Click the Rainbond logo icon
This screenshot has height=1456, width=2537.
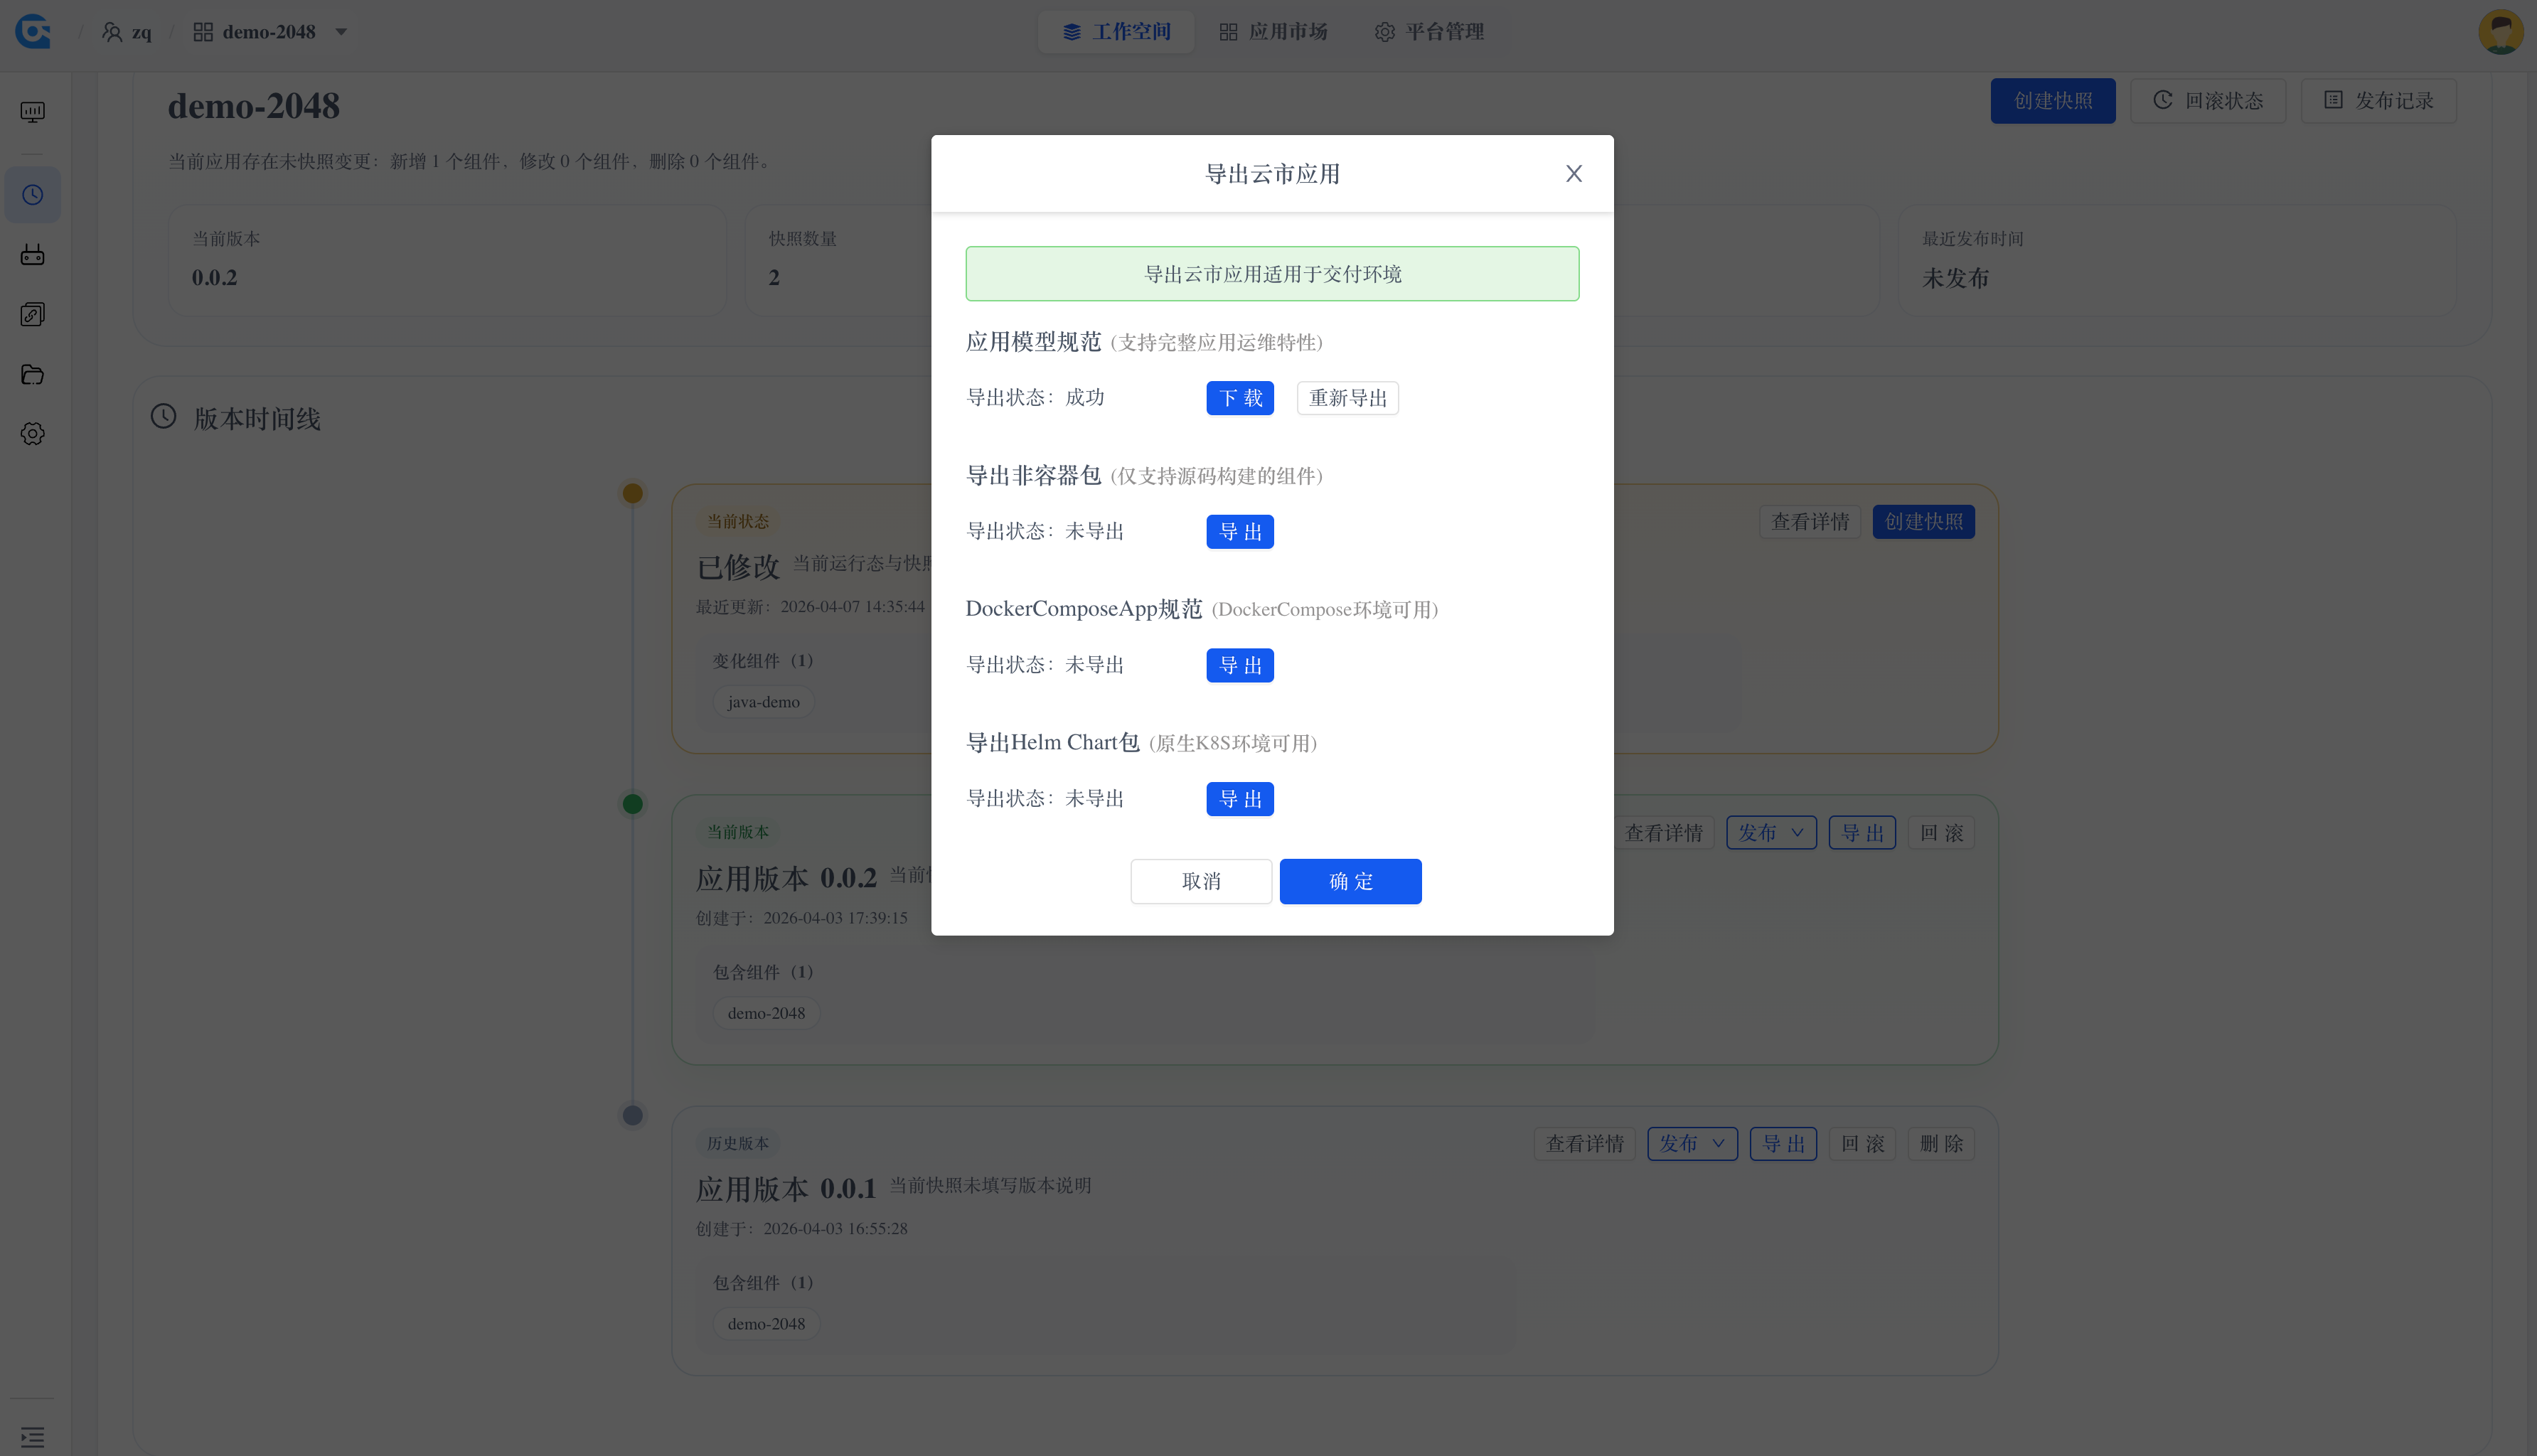pyautogui.click(x=33, y=31)
